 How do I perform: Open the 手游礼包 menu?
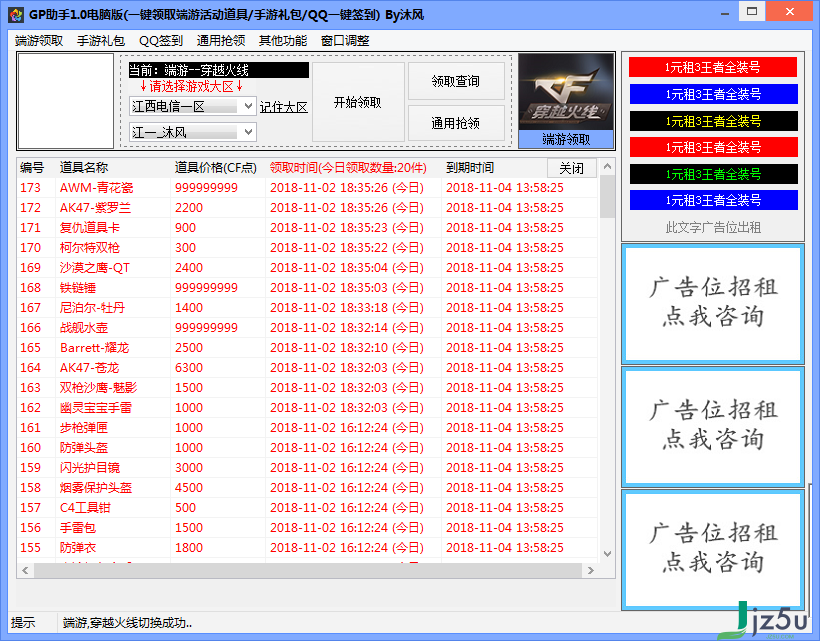click(100, 41)
